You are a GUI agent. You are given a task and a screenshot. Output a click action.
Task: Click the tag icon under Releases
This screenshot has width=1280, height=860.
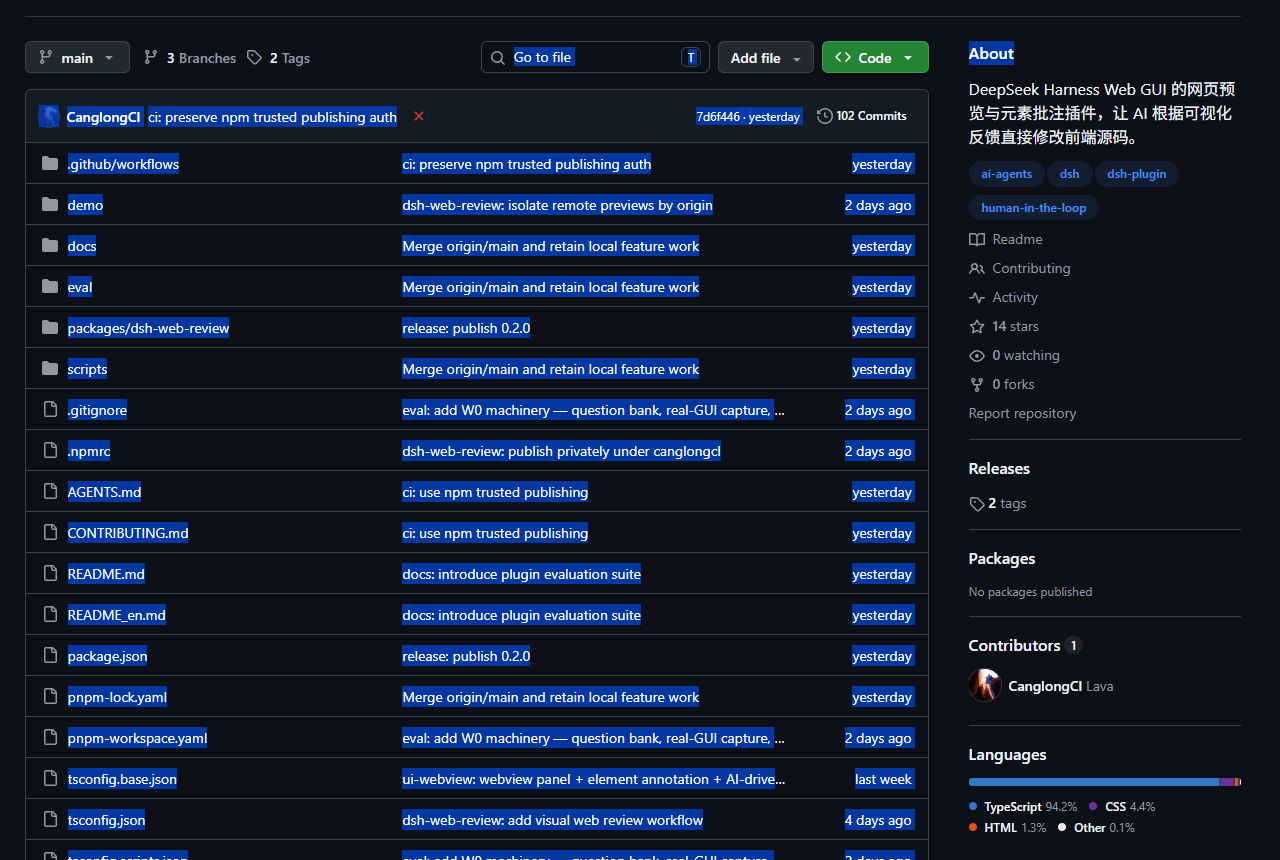tap(977, 504)
